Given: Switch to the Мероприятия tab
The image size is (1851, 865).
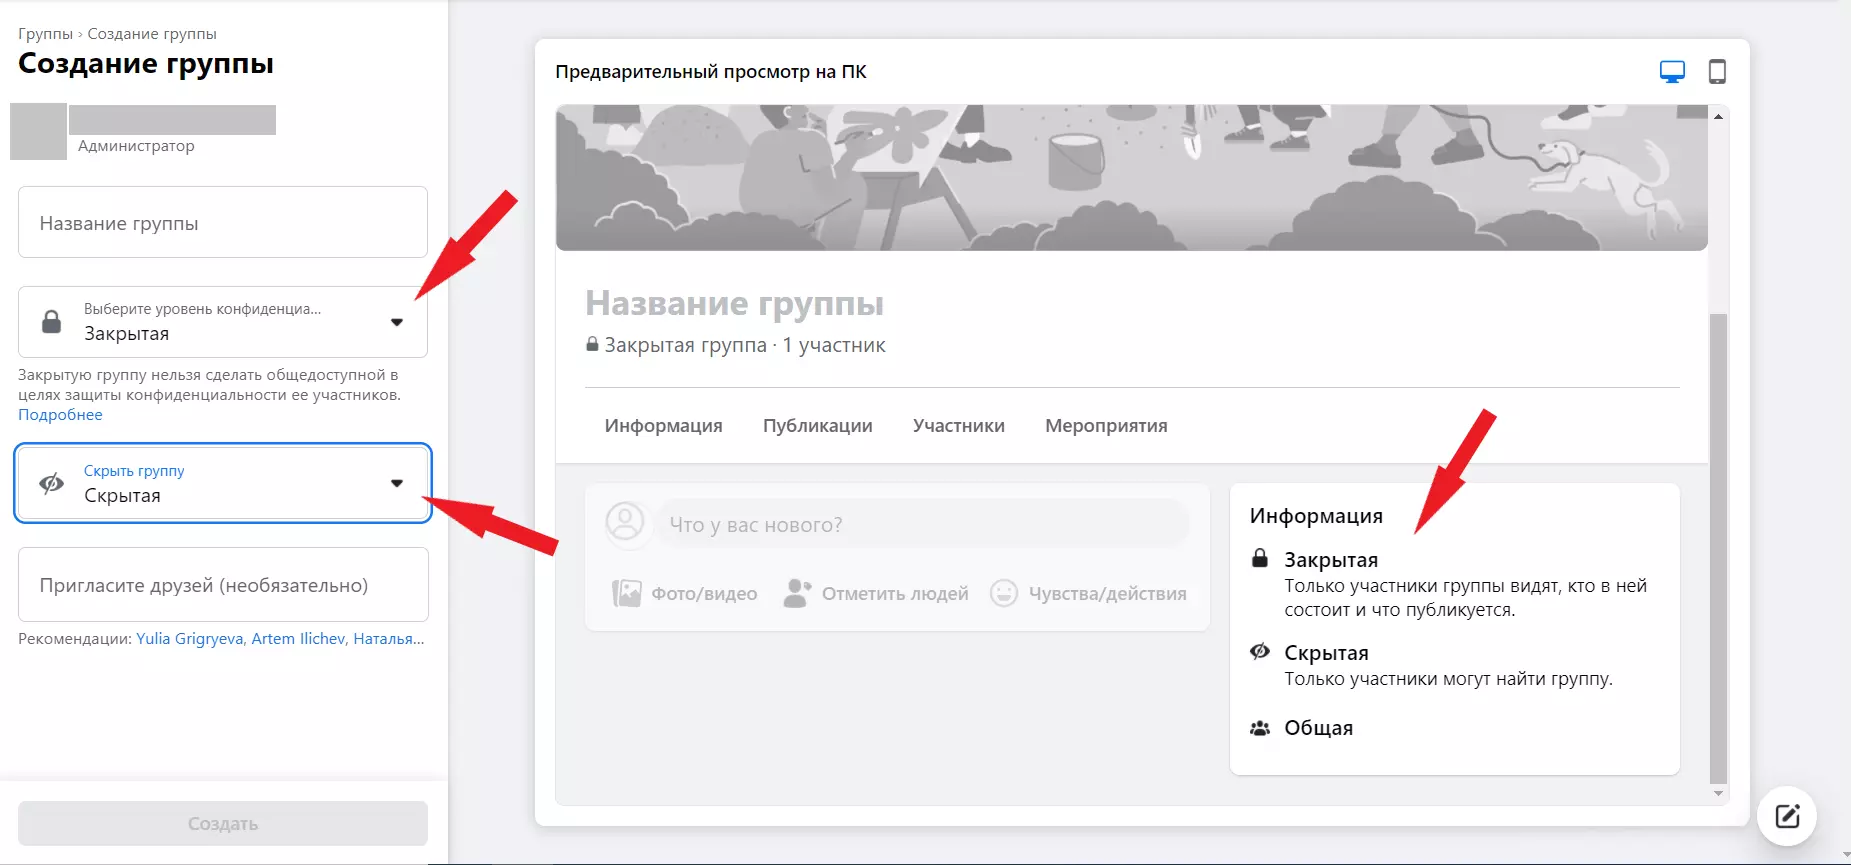Looking at the screenshot, I should (x=1106, y=426).
